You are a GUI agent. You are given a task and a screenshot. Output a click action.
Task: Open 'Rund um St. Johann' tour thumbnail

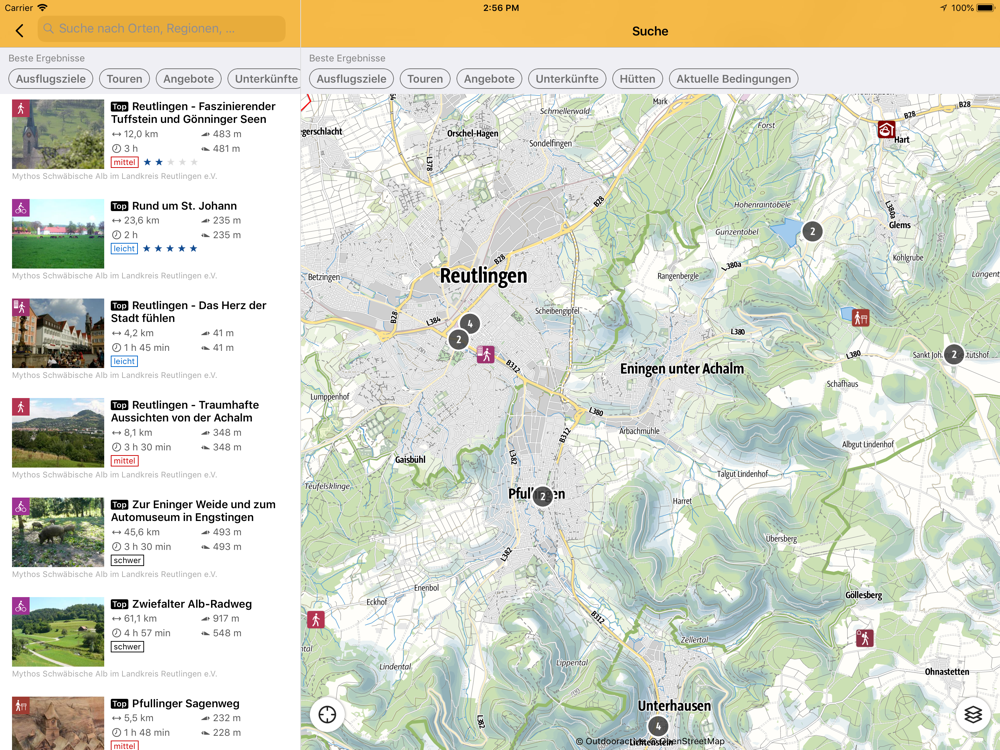(x=58, y=233)
